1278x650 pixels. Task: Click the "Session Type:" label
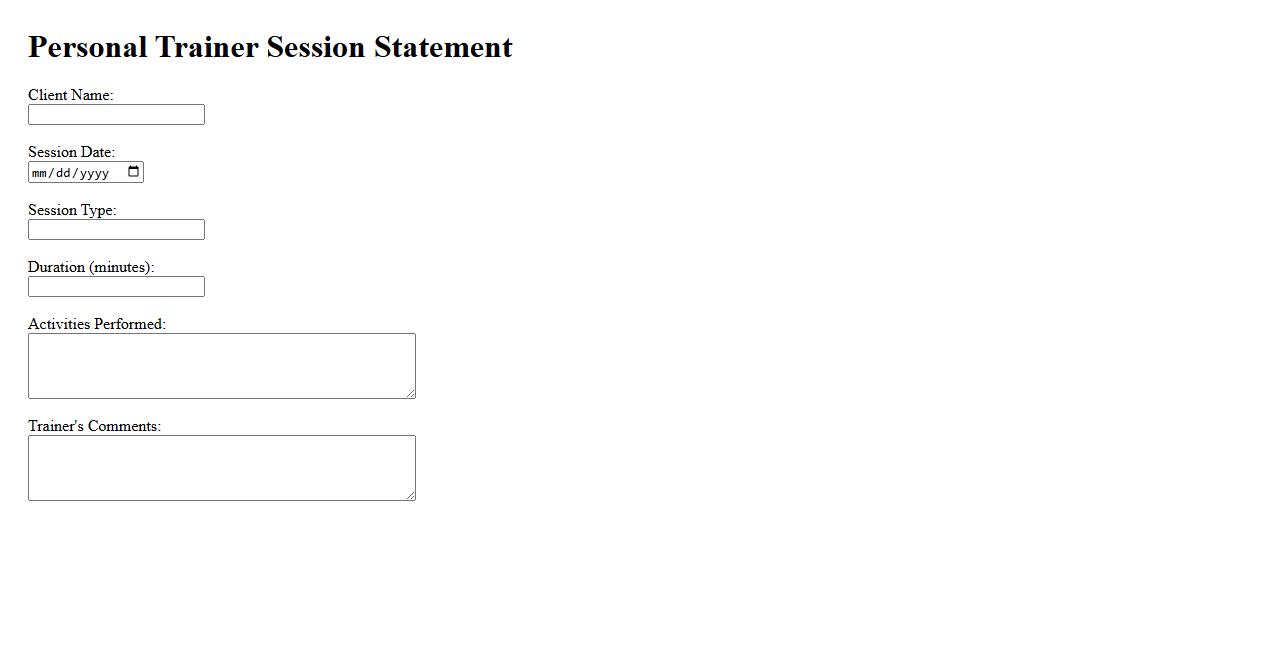click(x=72, y=210)
